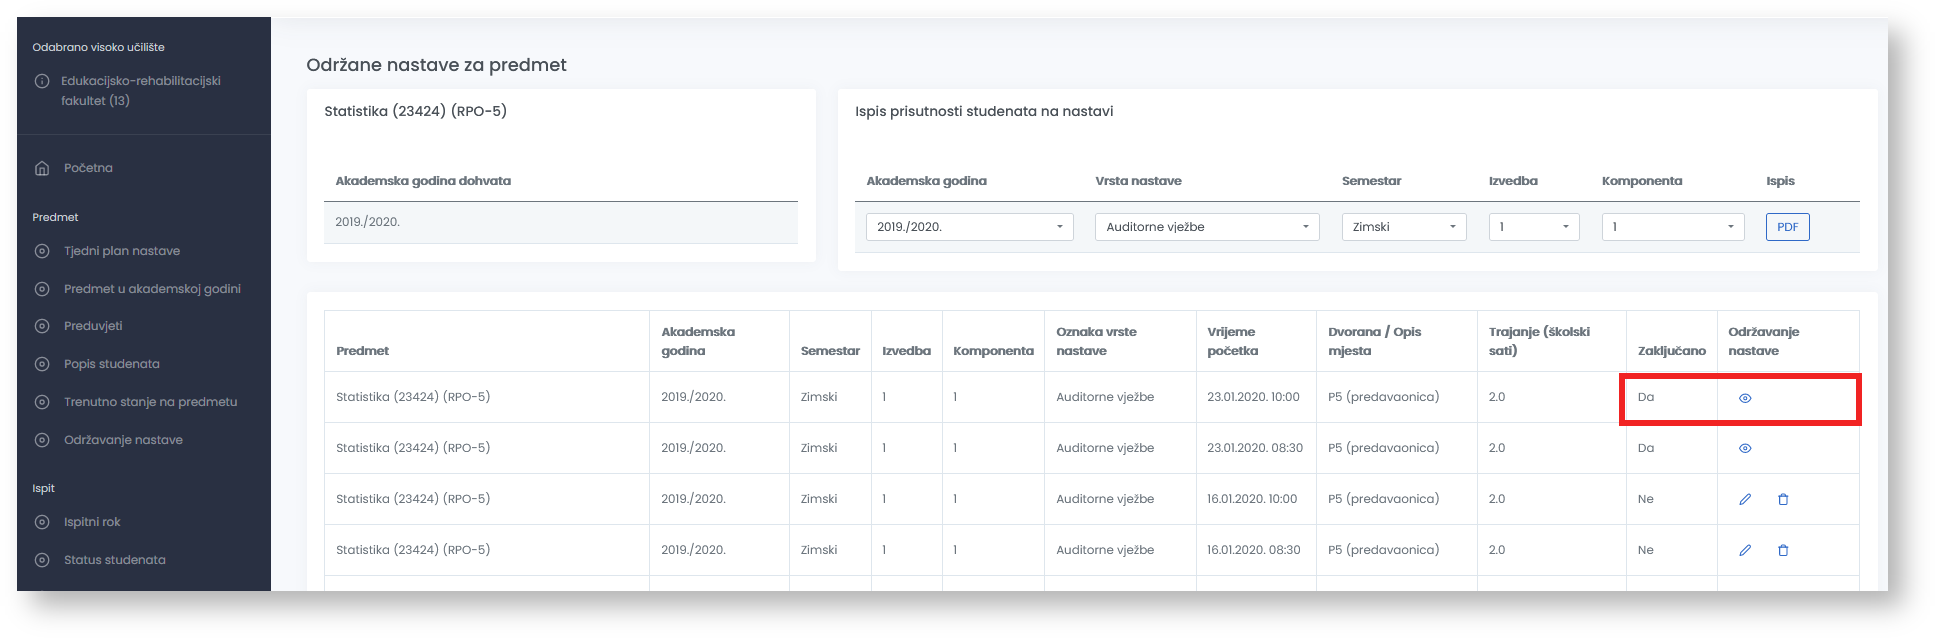Click the Početna home icon
Screen dimensions: 1936x639
pyautogui.click(x=42, y=168)
